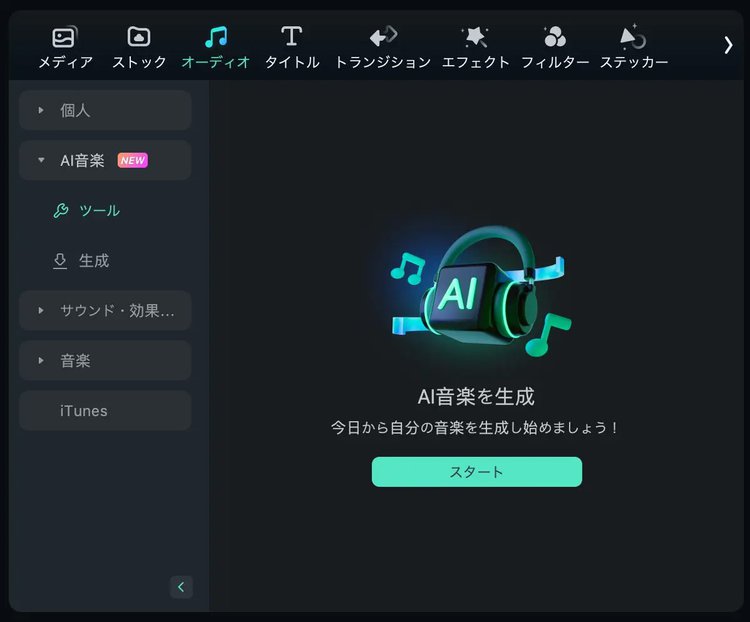750x622 pixels.
Task: Click the download icon beside 生成
Action: (x=60, y=261)
